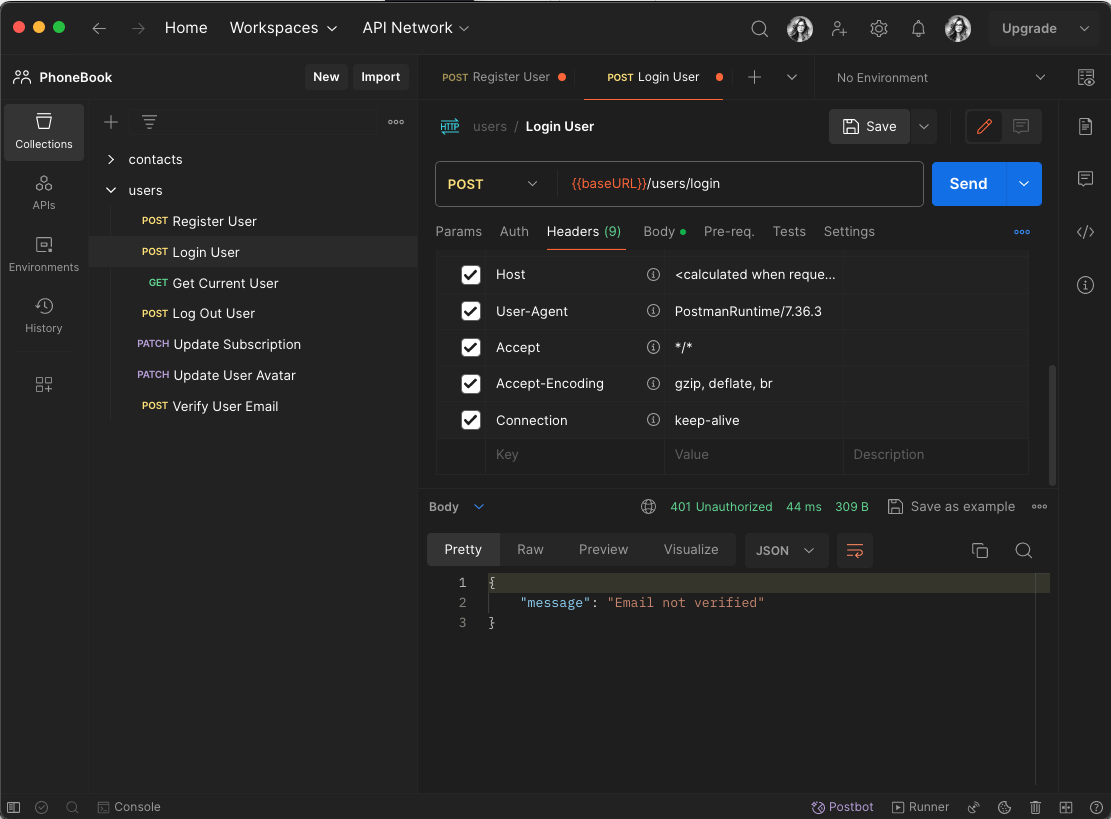This screenshot has height=819, width=1111.
Task: Collapse the users collection folder
Action: [x=111, y=190]
